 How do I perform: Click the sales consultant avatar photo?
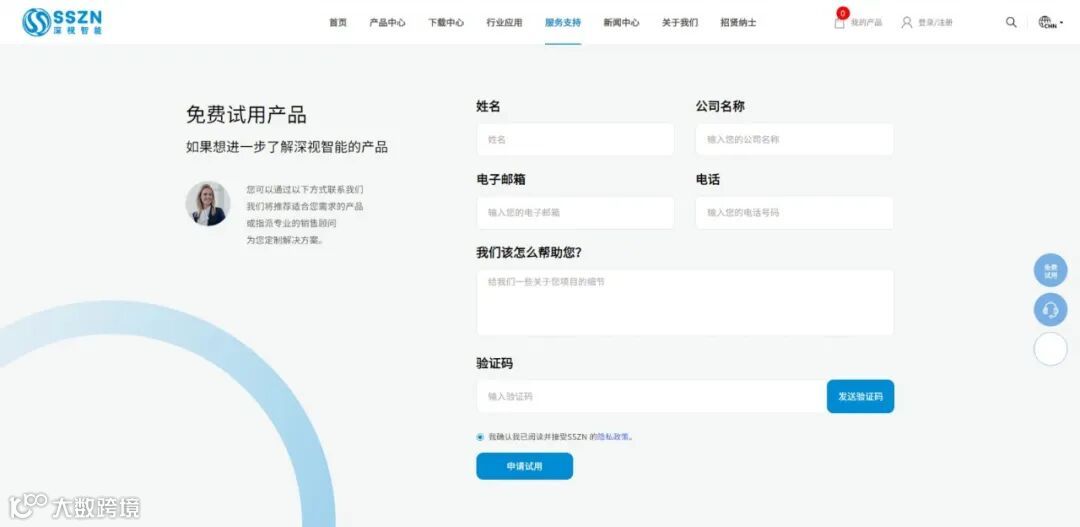coord(208,204)
